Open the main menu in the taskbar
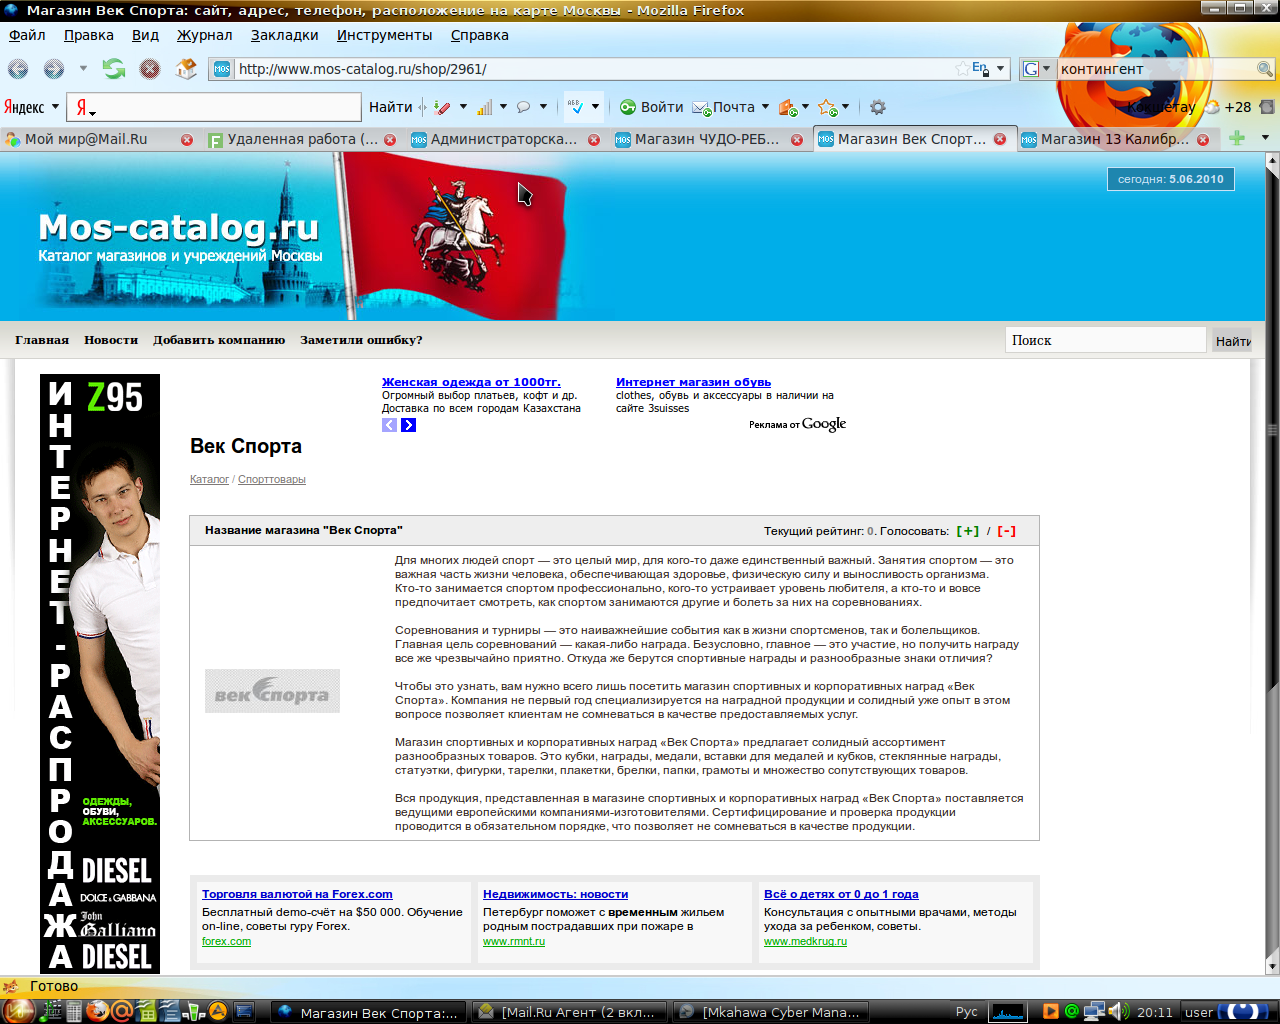 tap(18, 1011)
